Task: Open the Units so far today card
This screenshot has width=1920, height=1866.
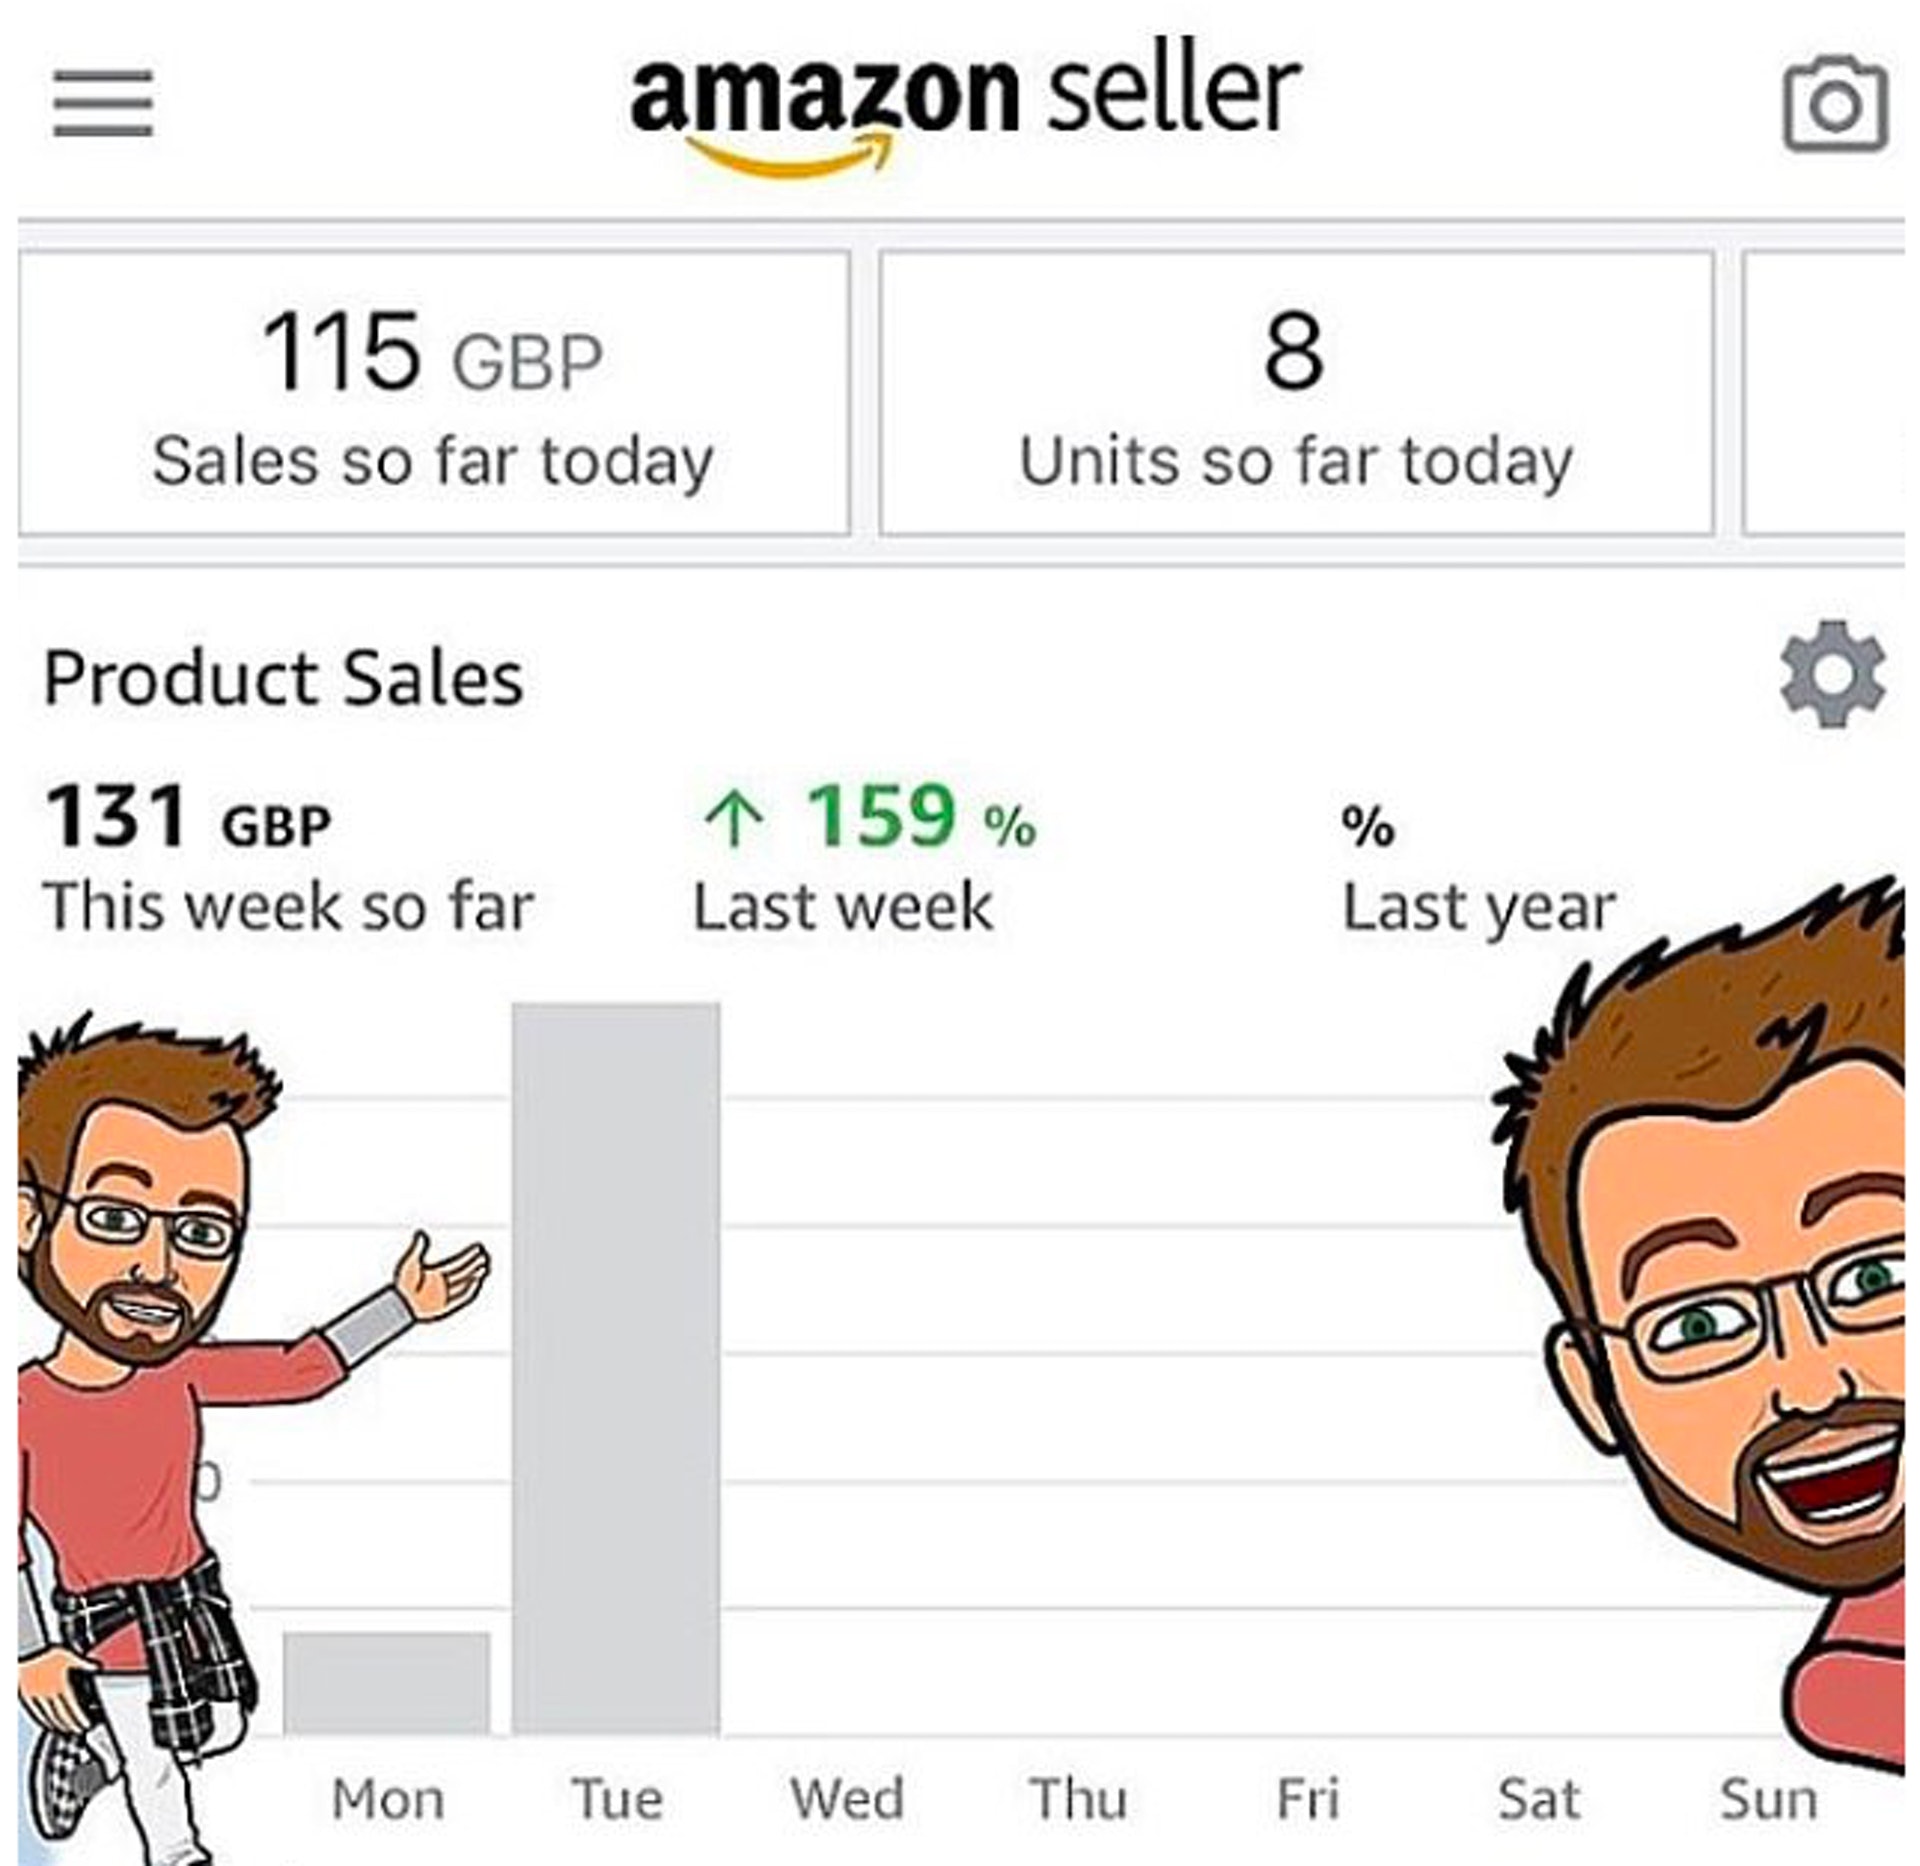Action: pyautogui.click(x=1296, y=393)
